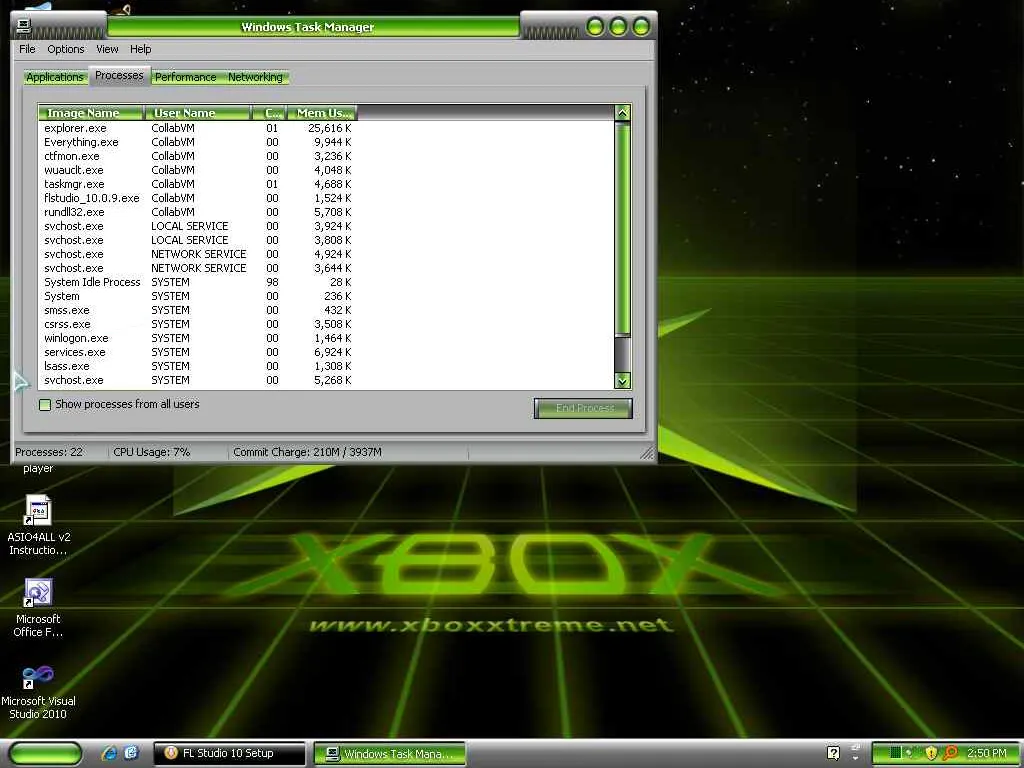This screenshot has width=1024, height=768.
Task: Select the taskmgr.exe process
Action: point(198,184)
